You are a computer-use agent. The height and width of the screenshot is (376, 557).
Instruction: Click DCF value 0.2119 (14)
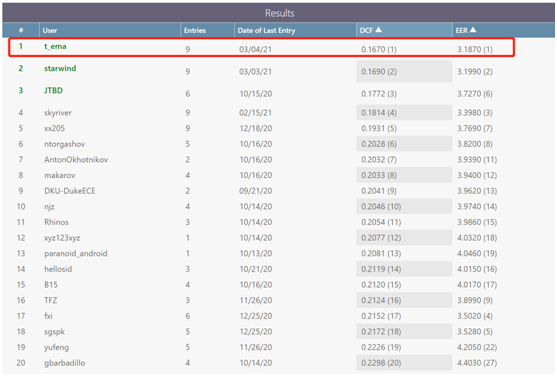coord(381,269)
